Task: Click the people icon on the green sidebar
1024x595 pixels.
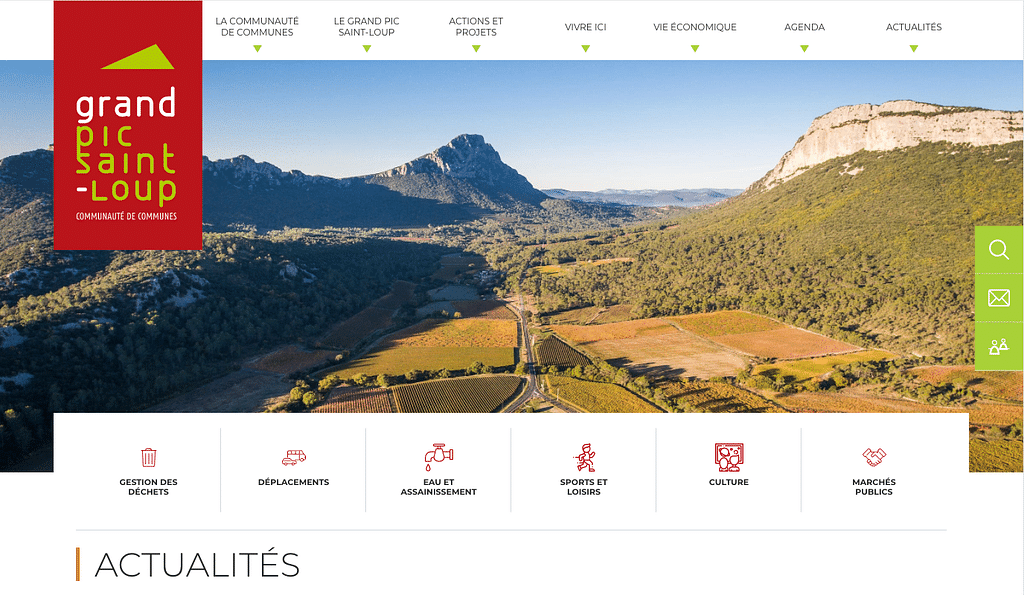Action: (x=999, y=346)
